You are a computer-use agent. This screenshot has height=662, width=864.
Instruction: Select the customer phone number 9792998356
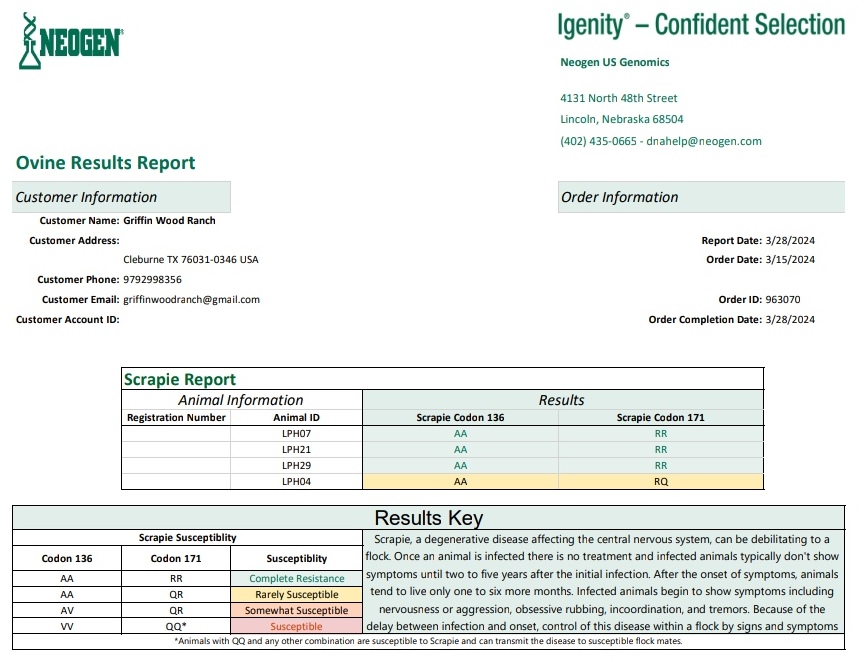152,279
